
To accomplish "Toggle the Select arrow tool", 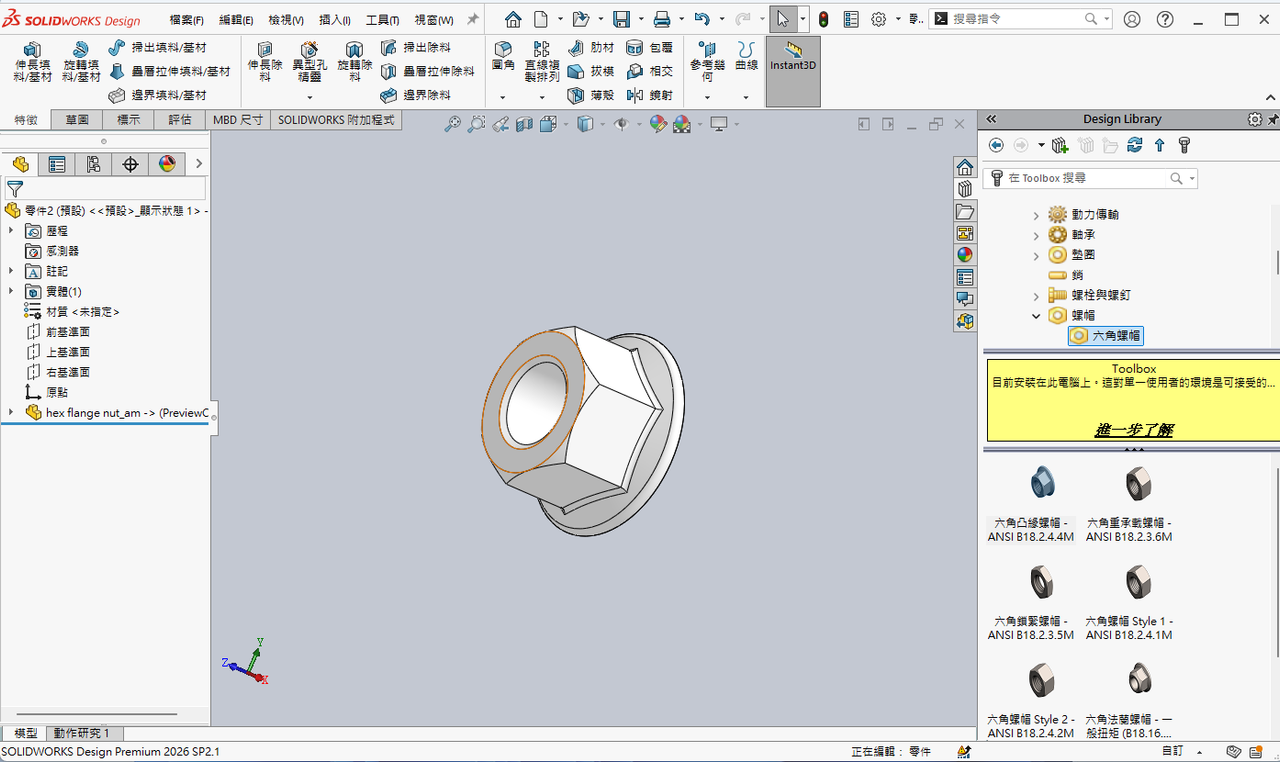I will click(783, 19).
